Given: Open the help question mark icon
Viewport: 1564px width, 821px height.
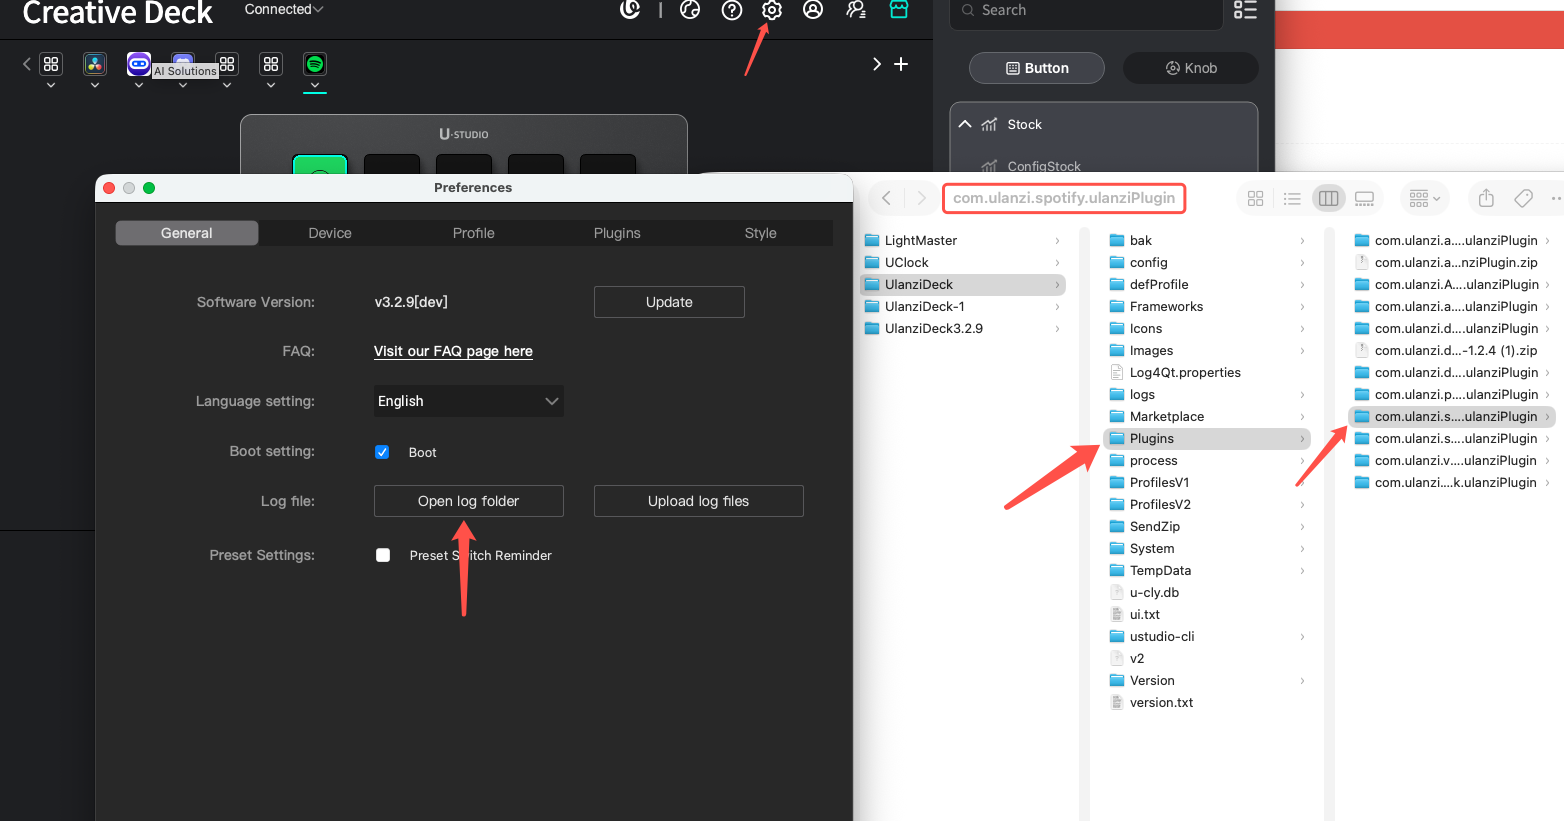Looking at the screenshot, I should click(732, 10).
